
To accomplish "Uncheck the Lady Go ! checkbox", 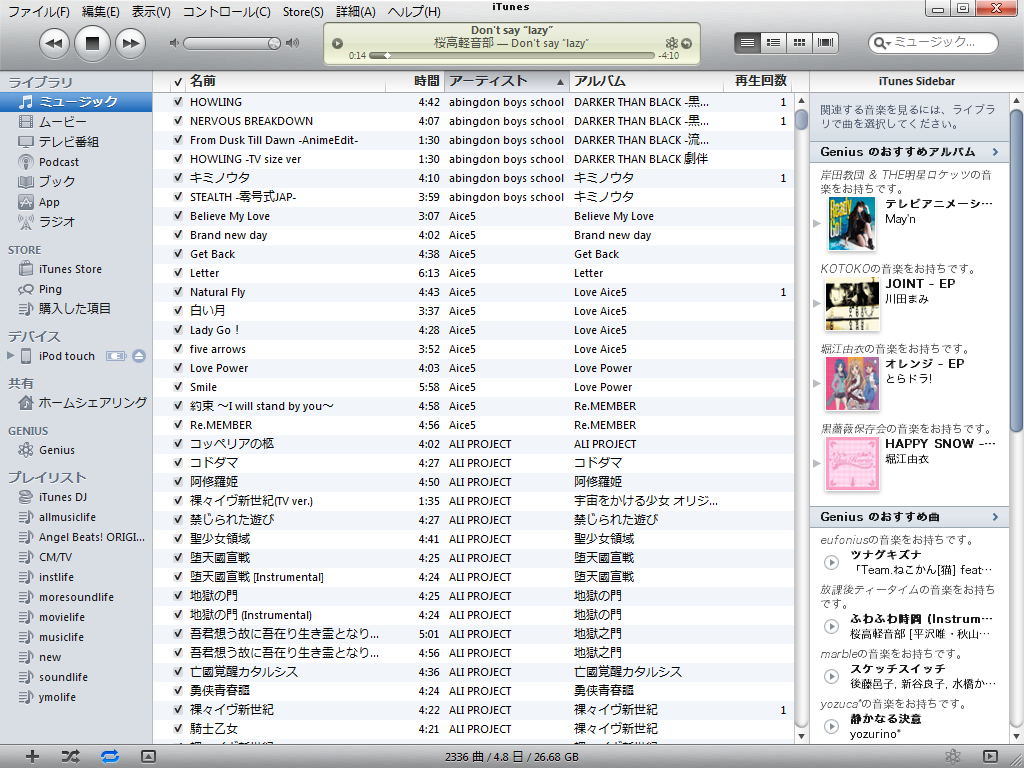I will pos(178,330).
